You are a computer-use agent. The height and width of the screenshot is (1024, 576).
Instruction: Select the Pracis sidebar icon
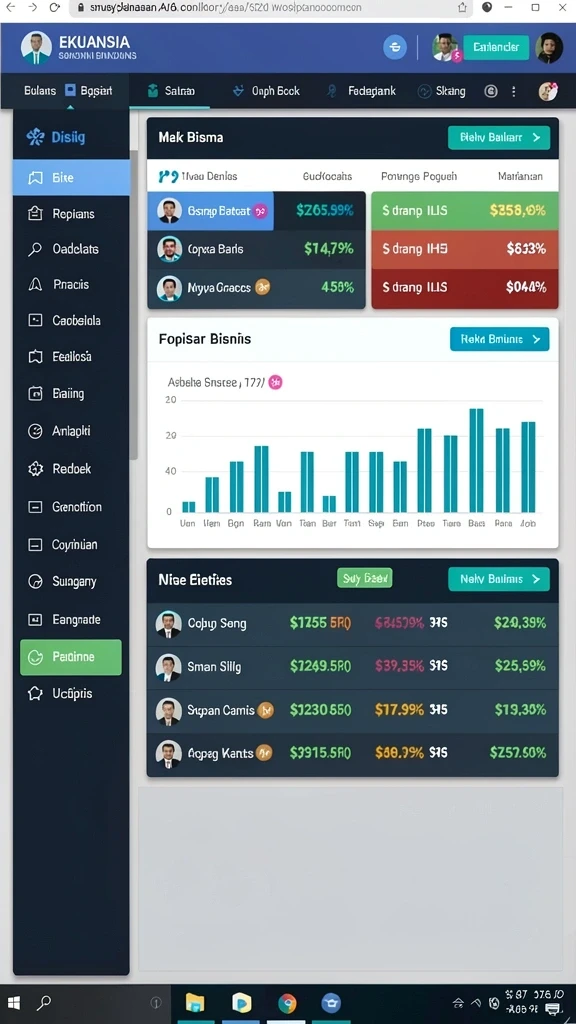[35, 284]
